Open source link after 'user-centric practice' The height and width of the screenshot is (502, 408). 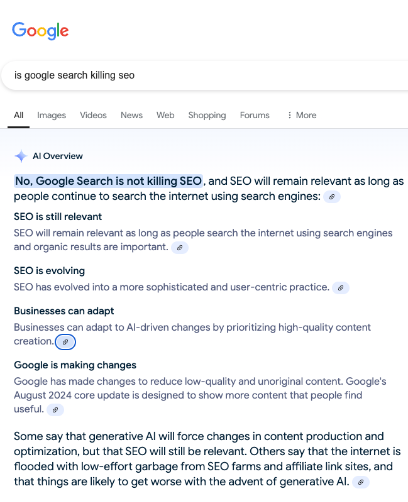341,288
